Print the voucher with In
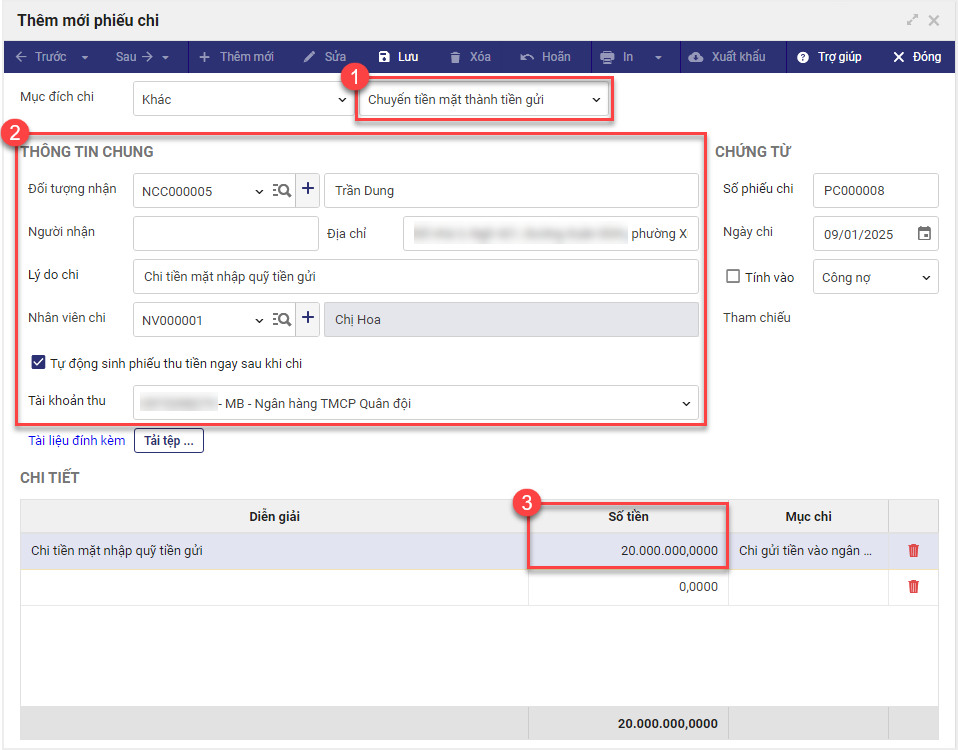The image size is (958, 750). click(616, 57)
